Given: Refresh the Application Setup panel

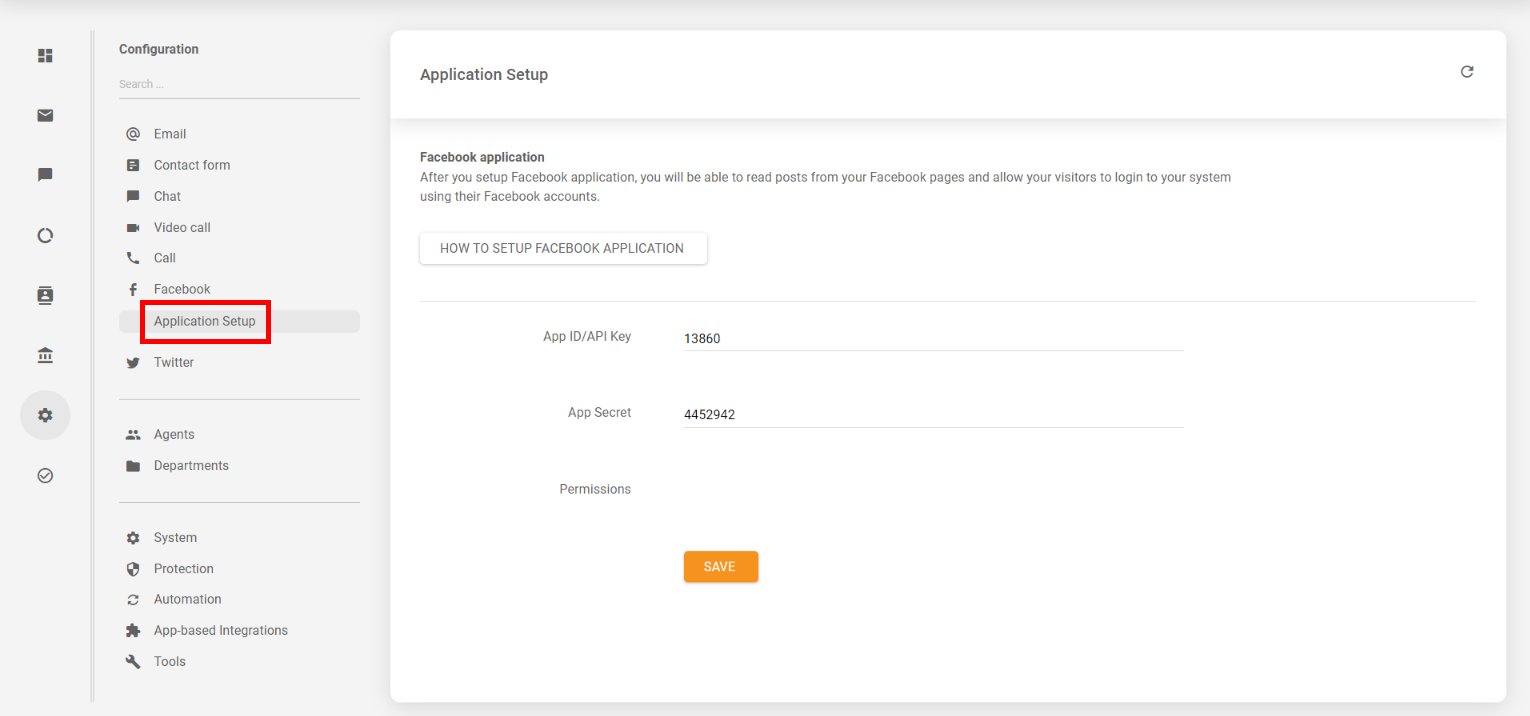Looking at the screenshot, I should pyautogui.click(x=1467, y=72).
